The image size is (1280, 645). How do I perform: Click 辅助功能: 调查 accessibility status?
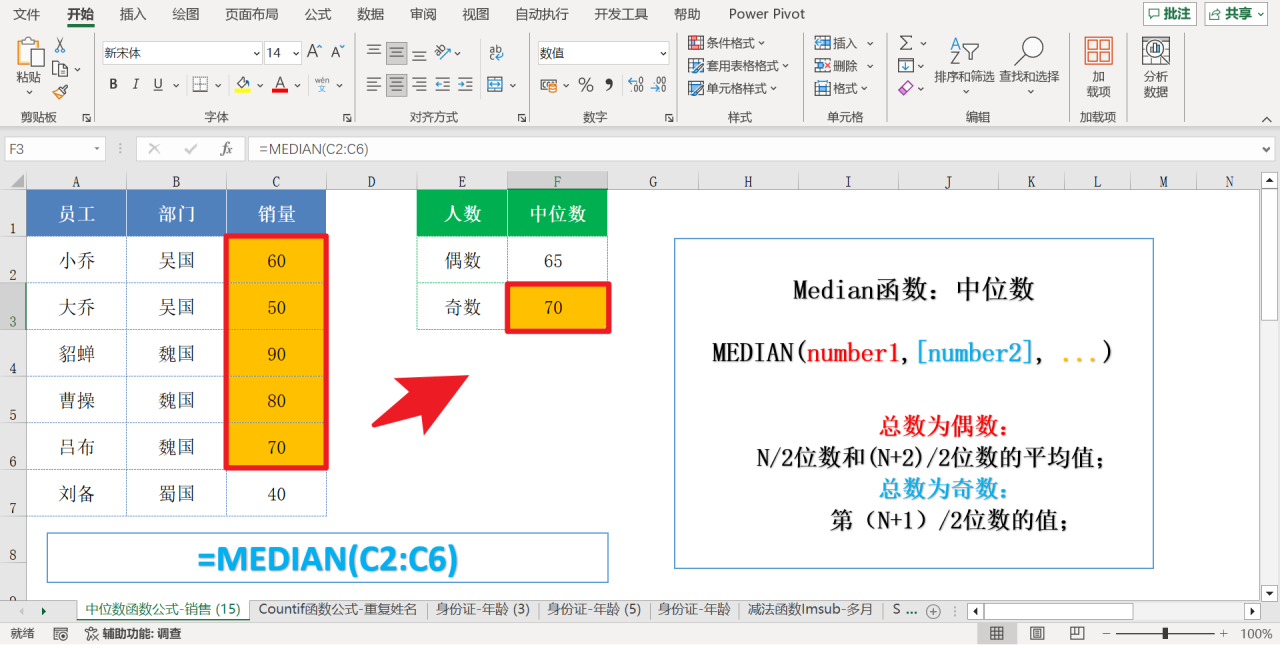[x=133, y=634]
